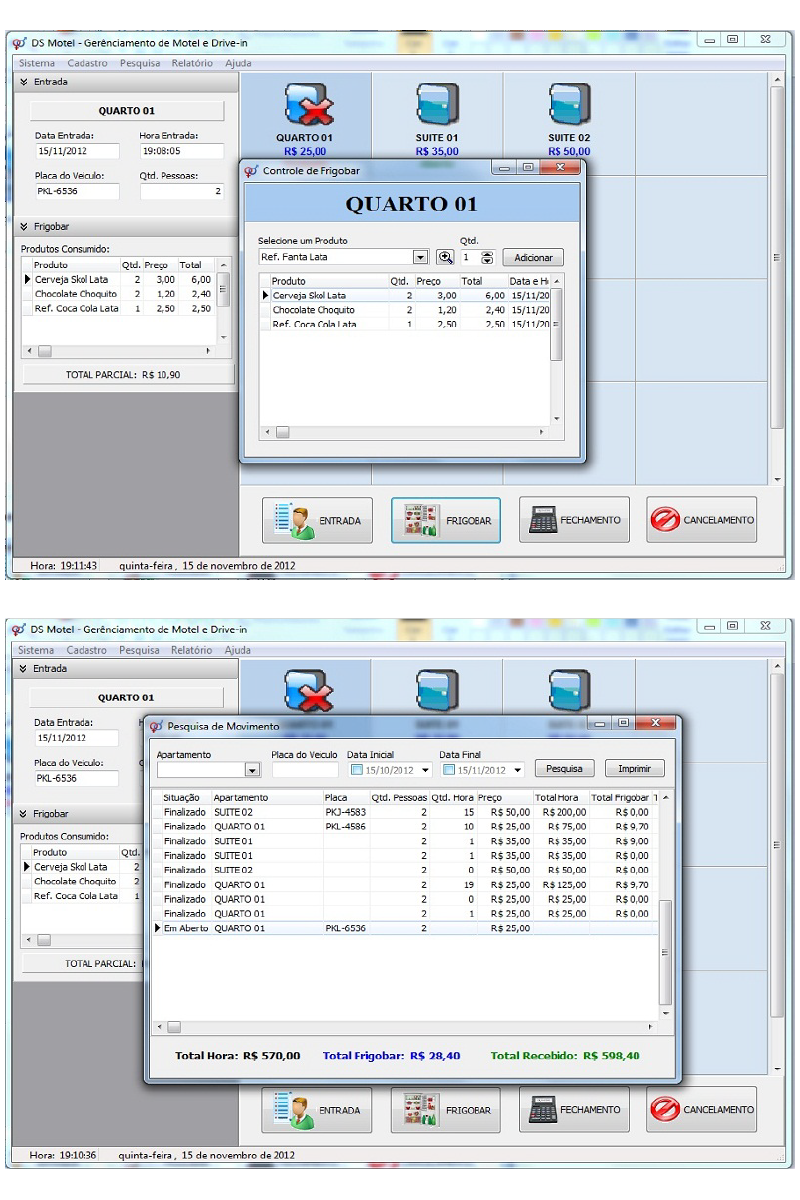This screenshot has height=1200, width=800.
Task: Click the vertical scrollbar of Pesquisa de Movimento table
Action: tap(666, 905)
